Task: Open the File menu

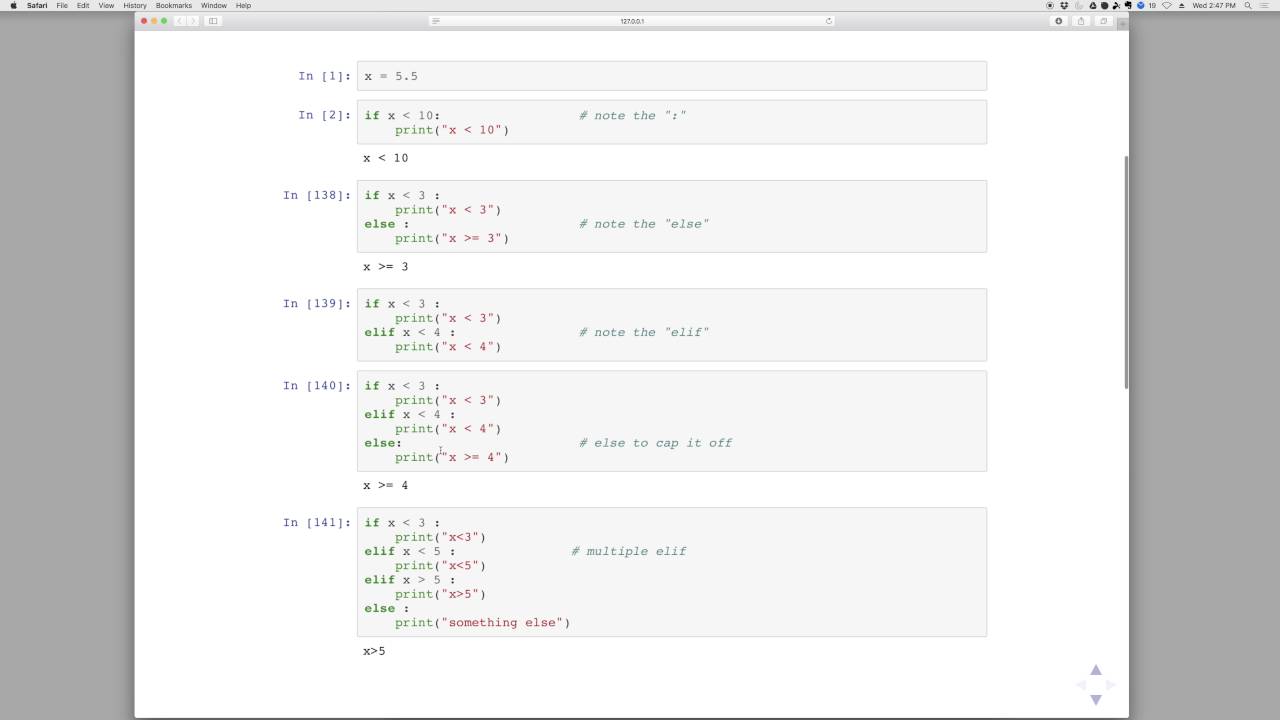Action: coord(62,5)
